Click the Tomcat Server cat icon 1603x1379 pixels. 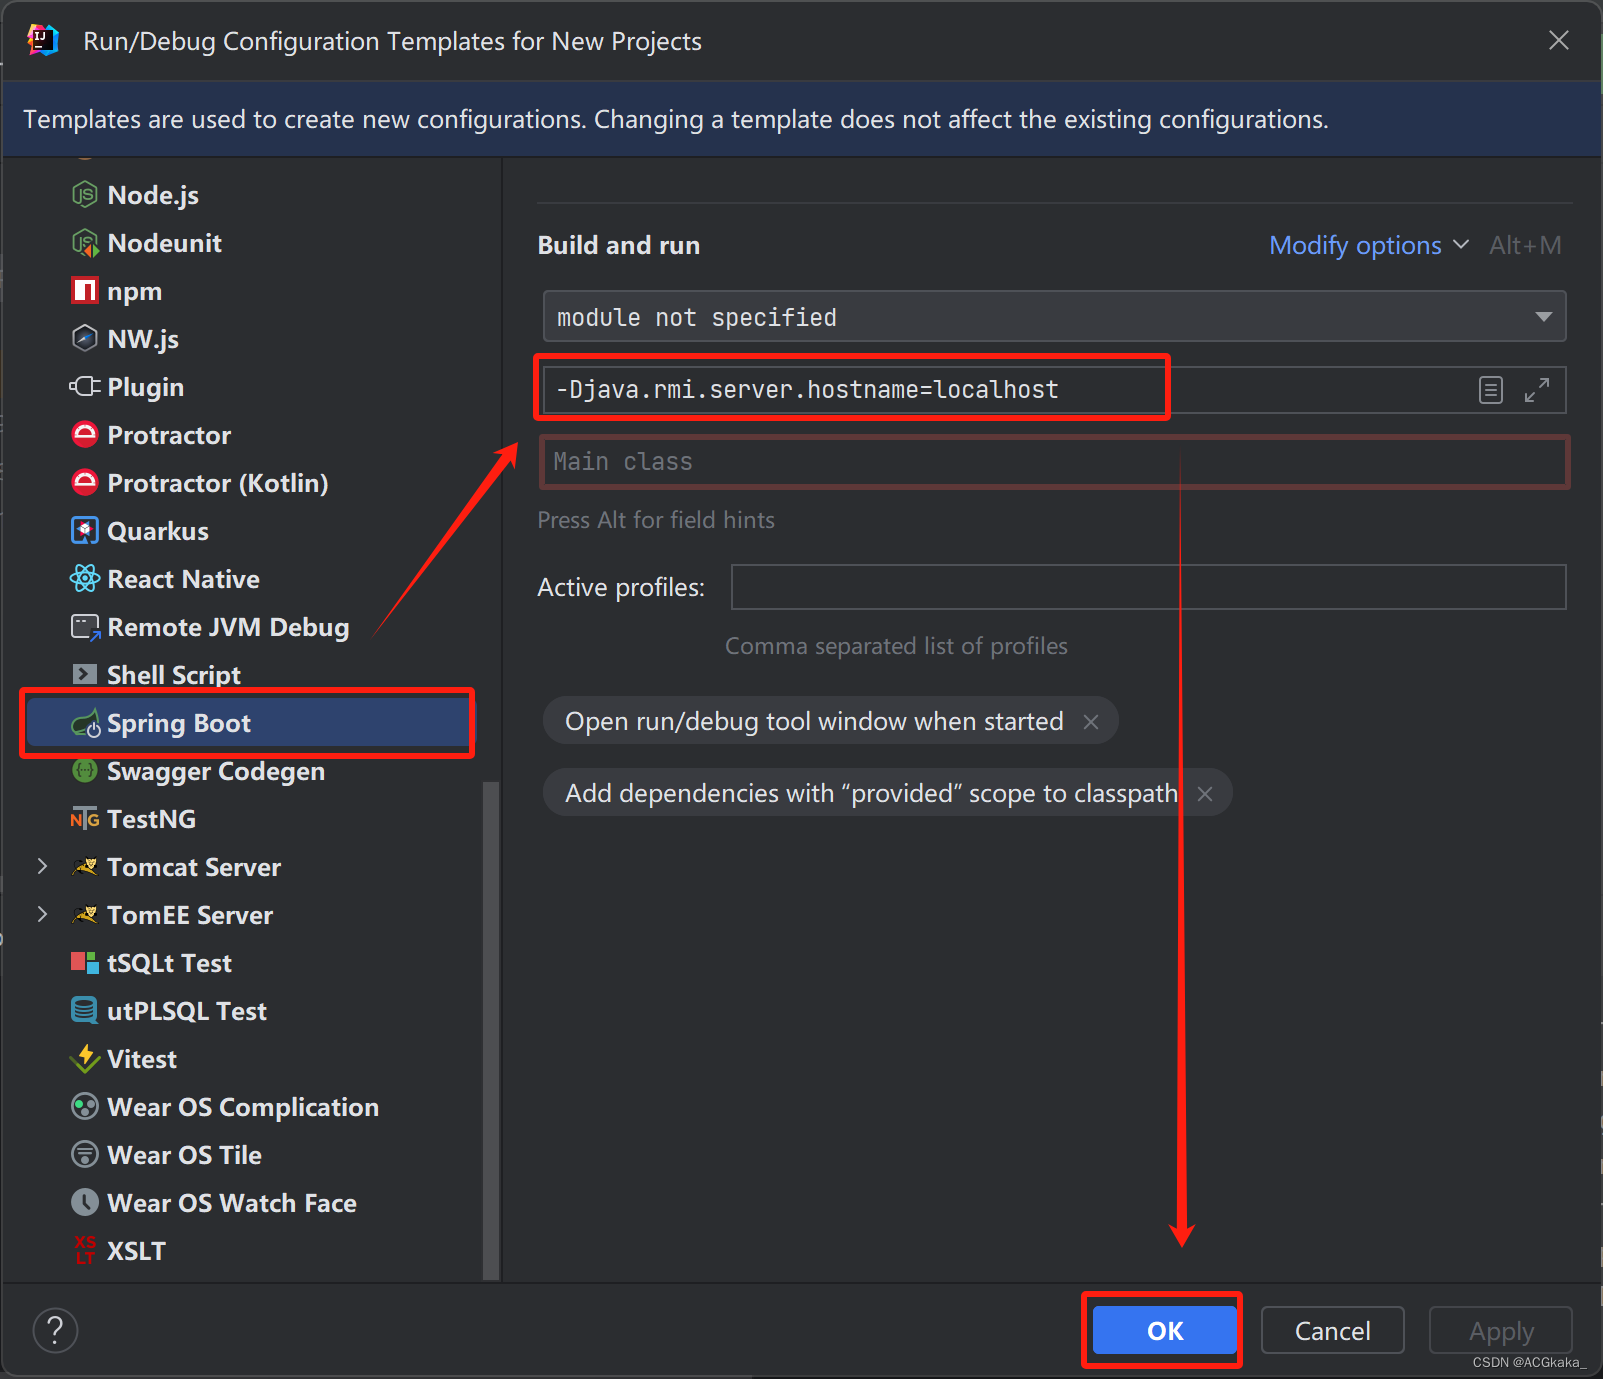click(85, 867)
